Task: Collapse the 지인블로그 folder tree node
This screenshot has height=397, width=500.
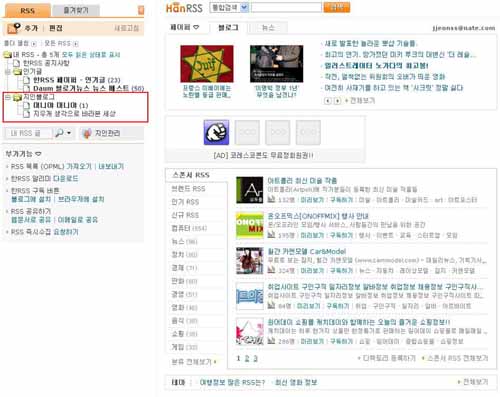Action: [8, 97]
